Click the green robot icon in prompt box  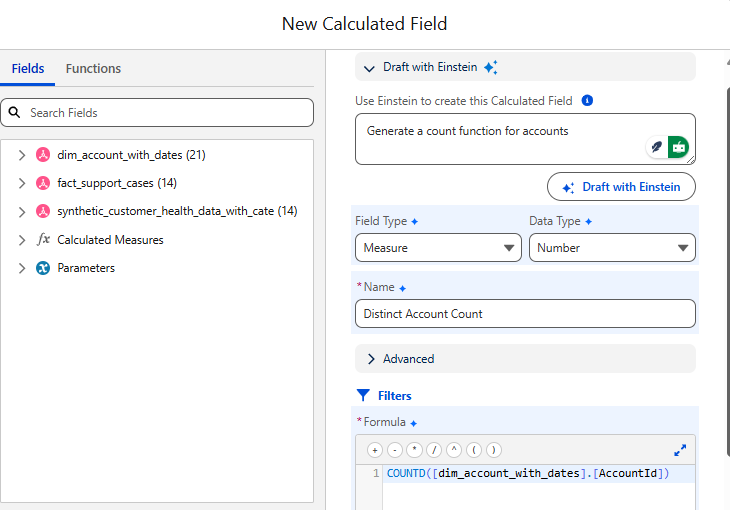tap(679, 147)
